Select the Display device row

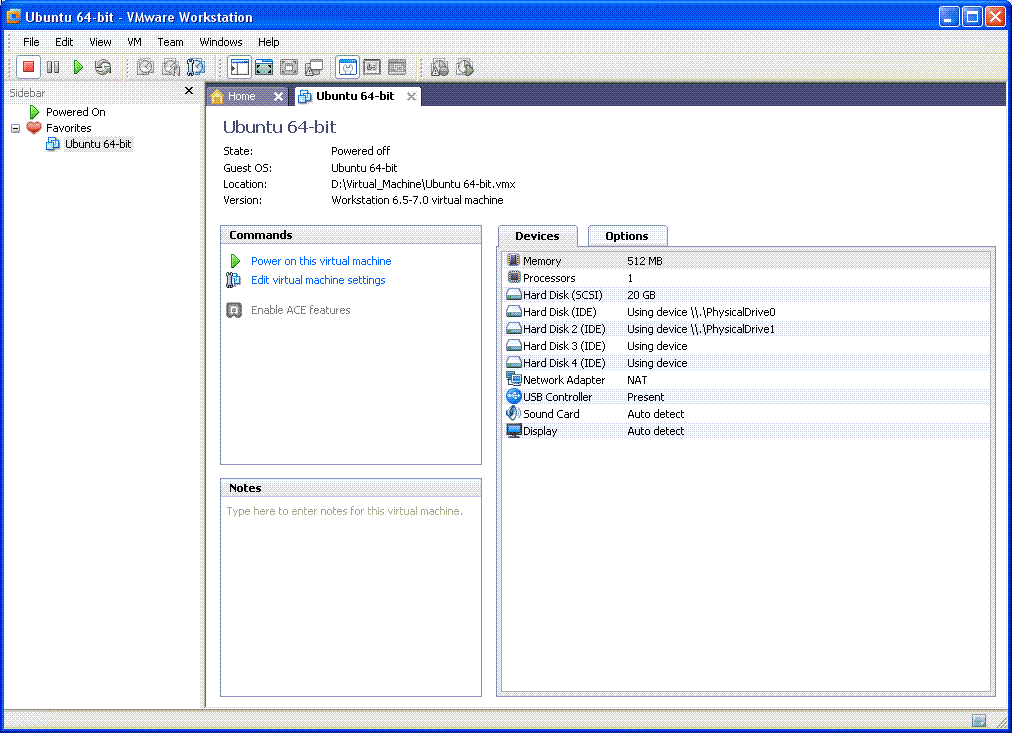(747, 431)
